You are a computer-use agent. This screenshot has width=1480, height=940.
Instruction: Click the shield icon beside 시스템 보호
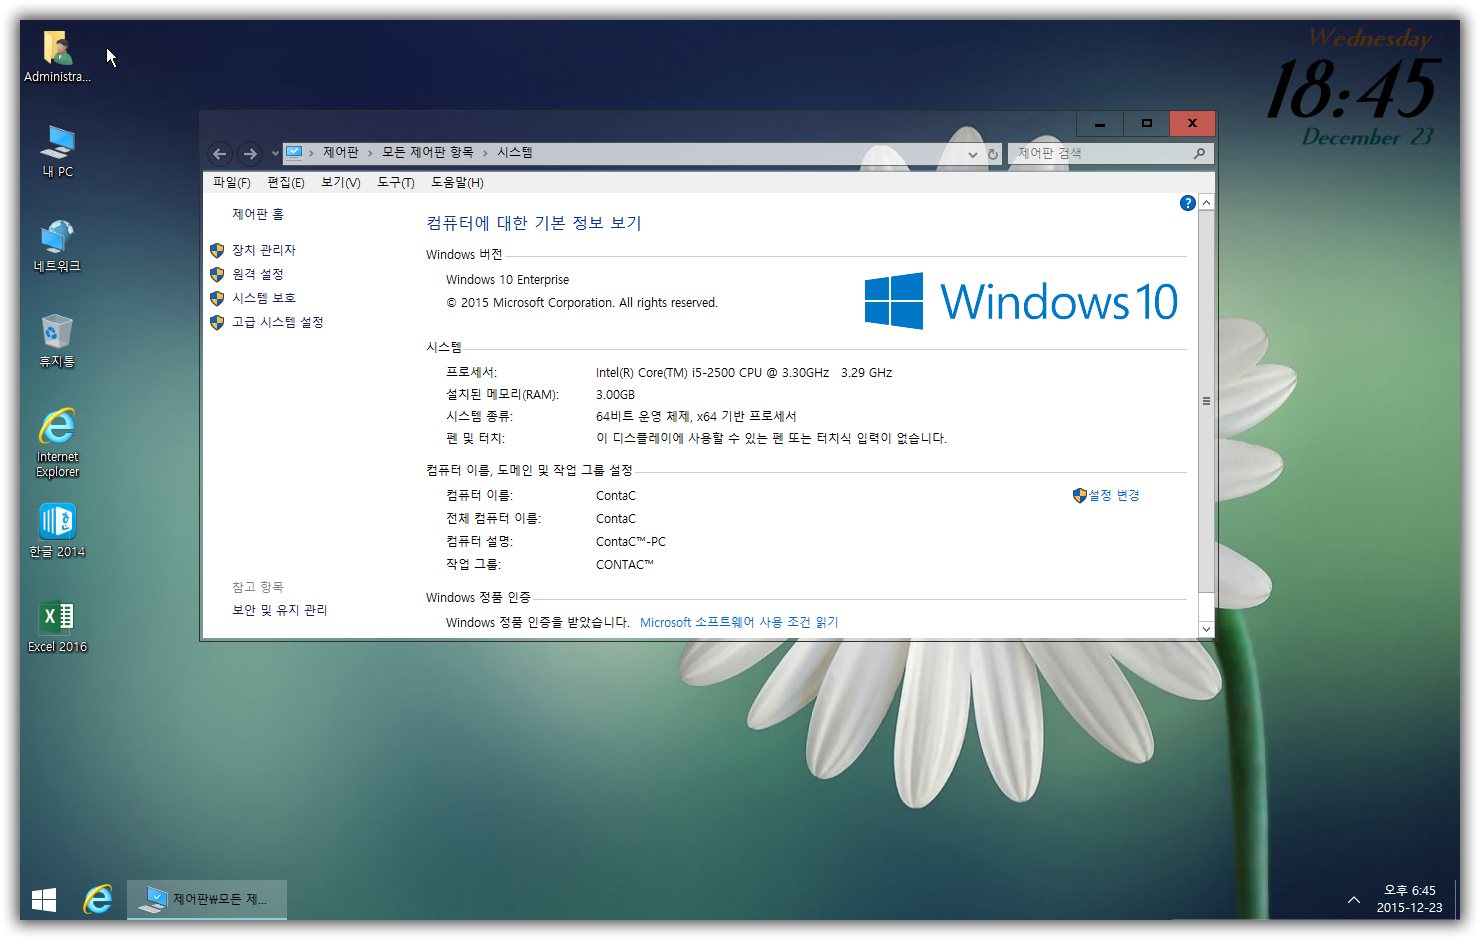(217, 298)
